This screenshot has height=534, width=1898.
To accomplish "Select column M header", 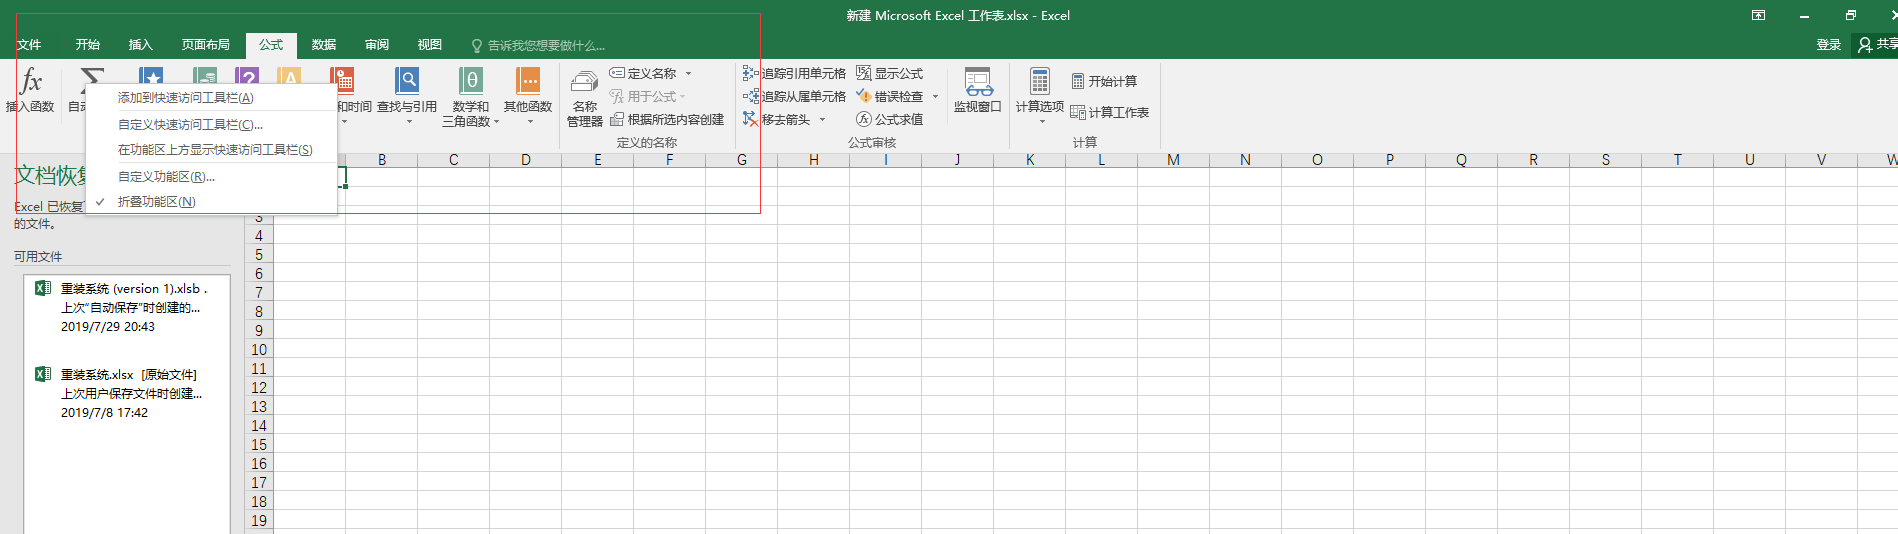I will tap(1173, 159).
